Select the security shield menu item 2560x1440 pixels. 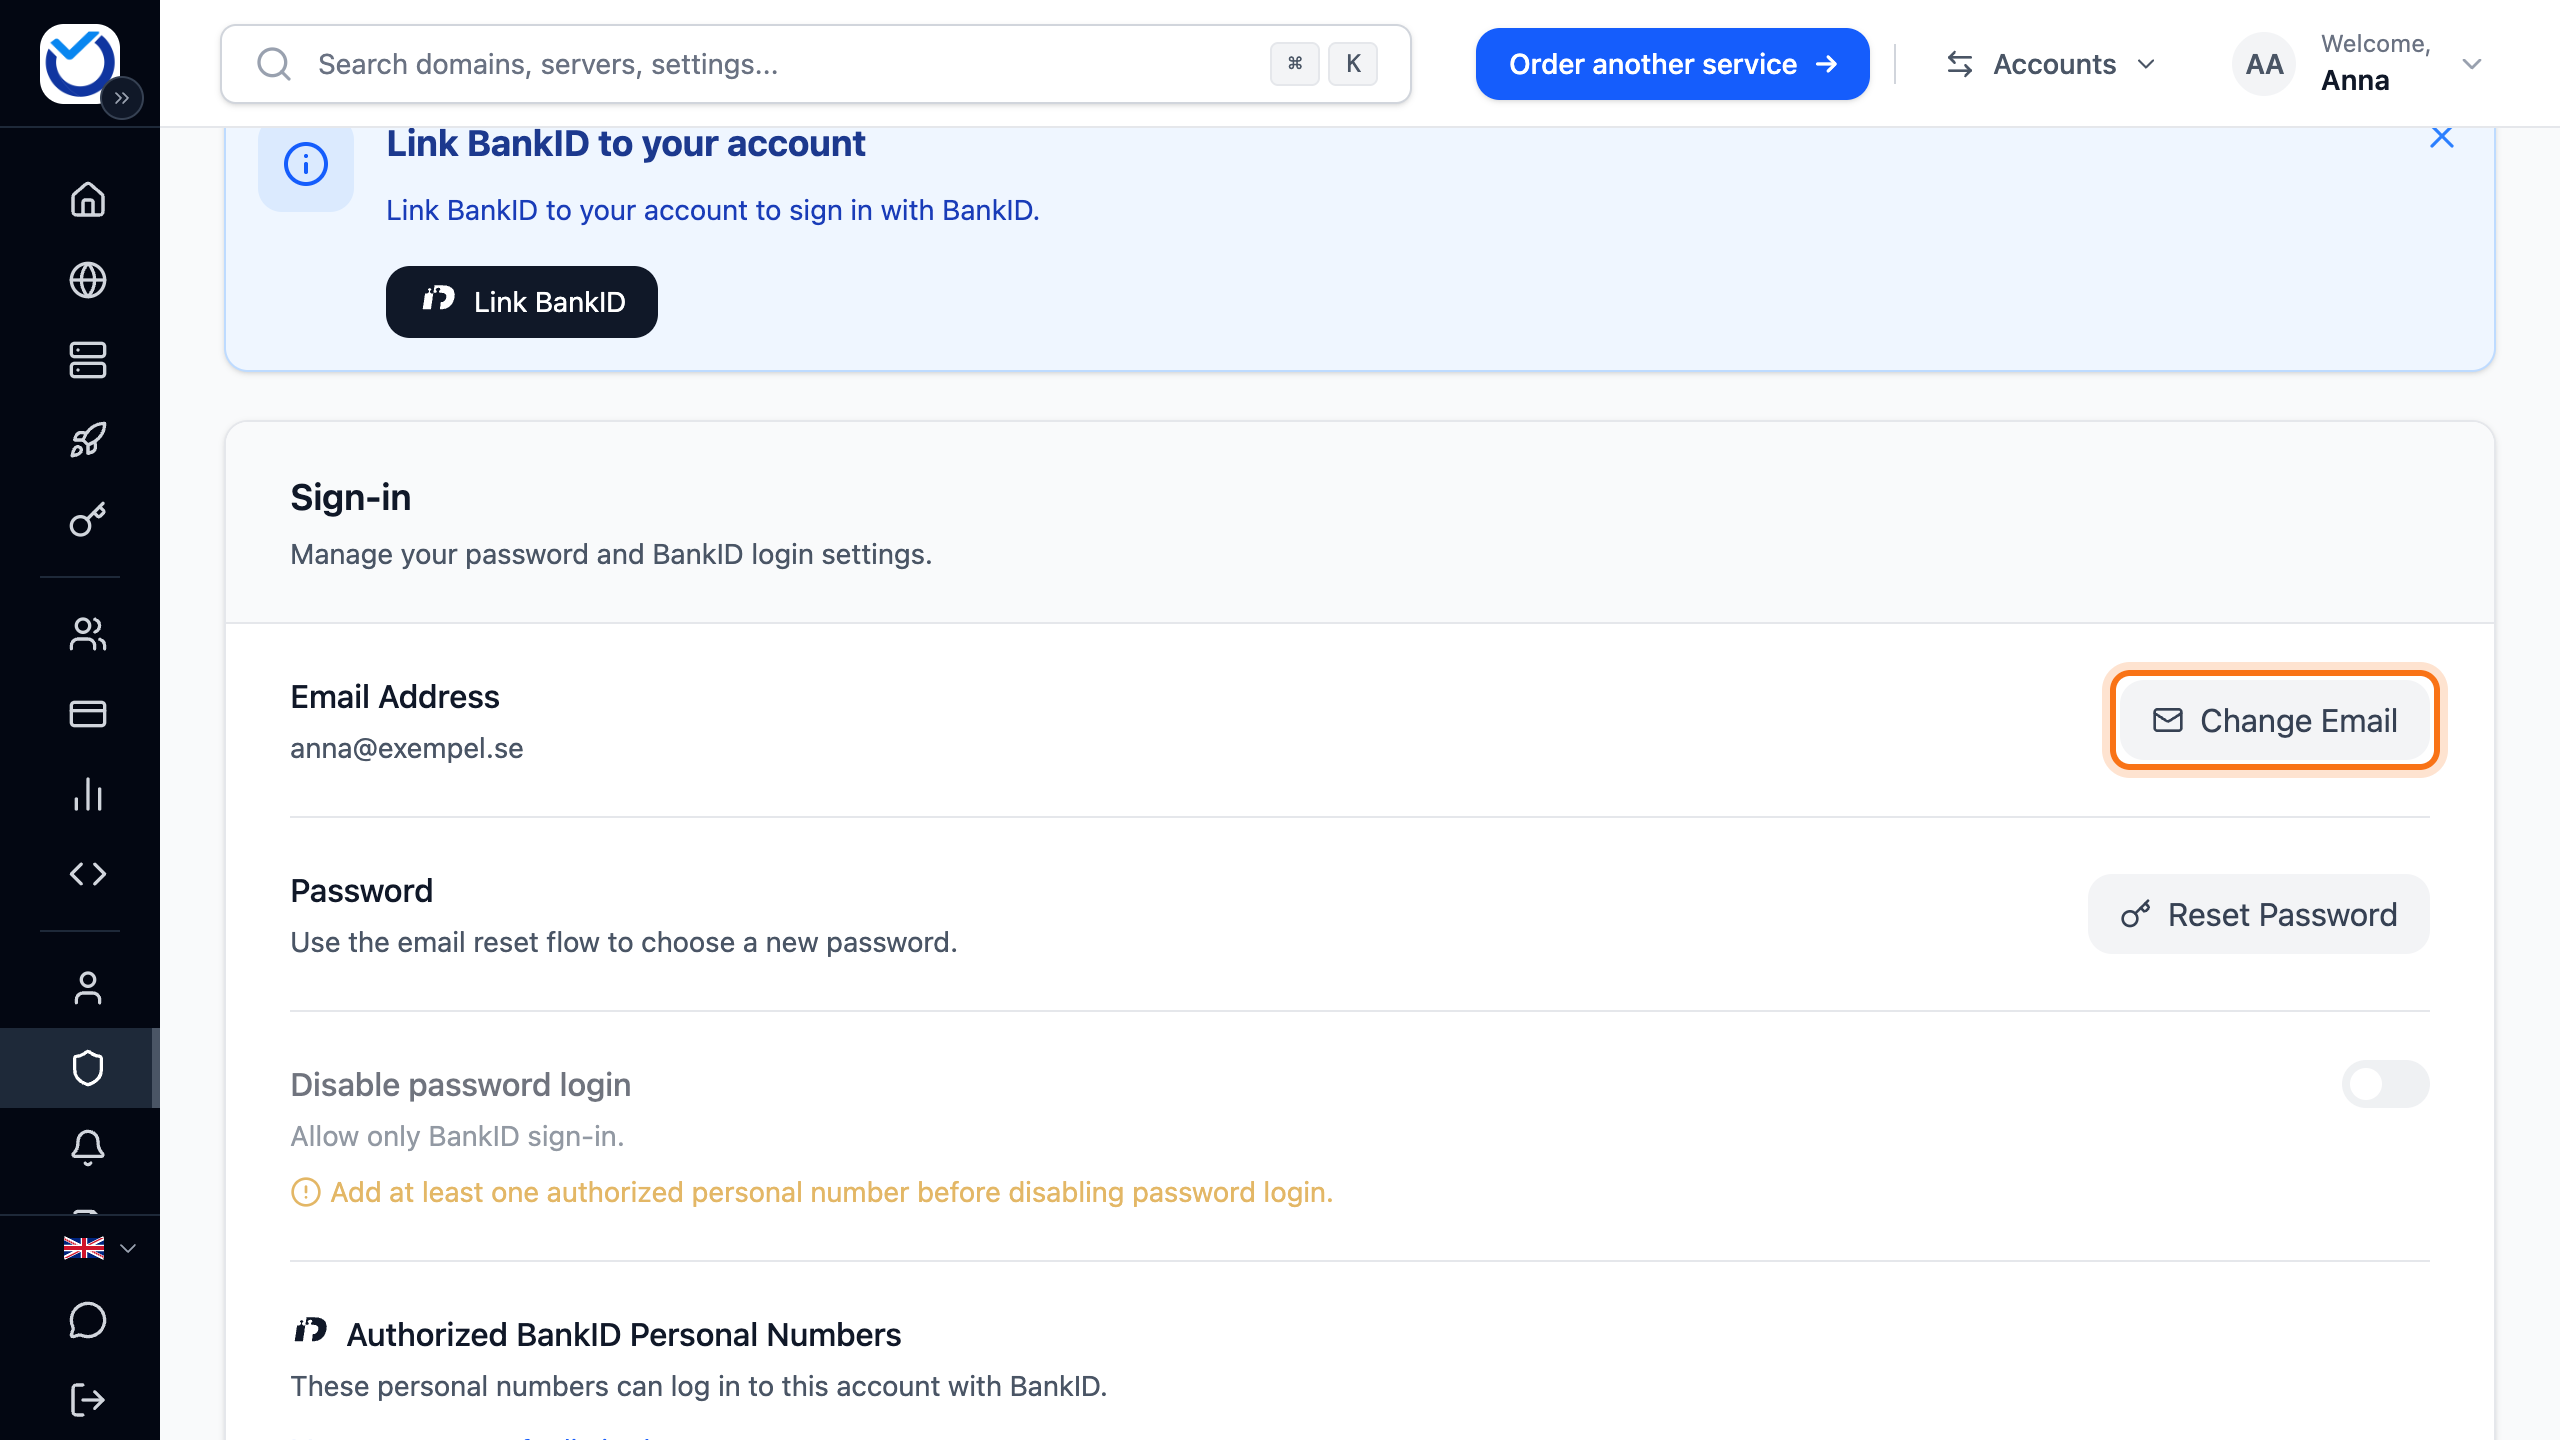click(88, 1068)
